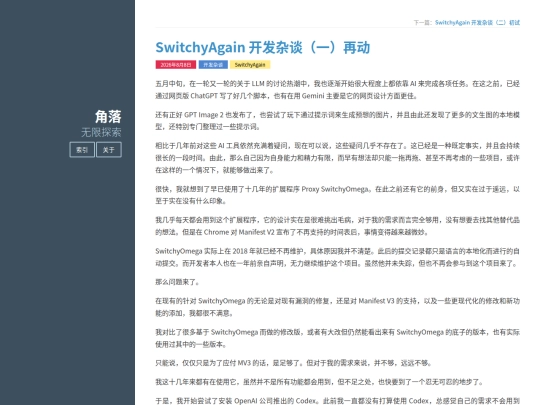
Task: Click the paragraph mentioning OpenAI Codex
Action: (x=338, y=401)
